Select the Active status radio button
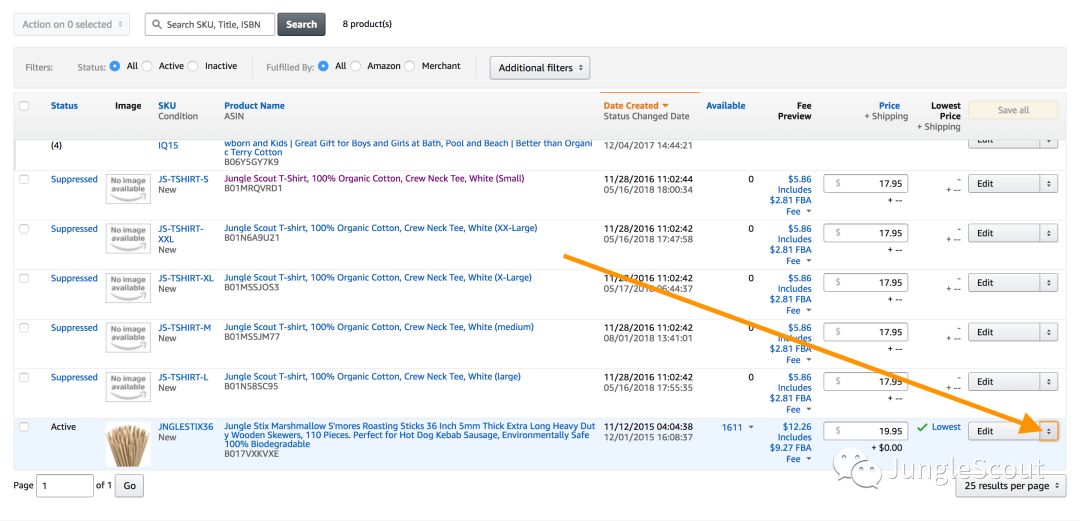This screenshot has width=1080, height=521. click(147, 66)
